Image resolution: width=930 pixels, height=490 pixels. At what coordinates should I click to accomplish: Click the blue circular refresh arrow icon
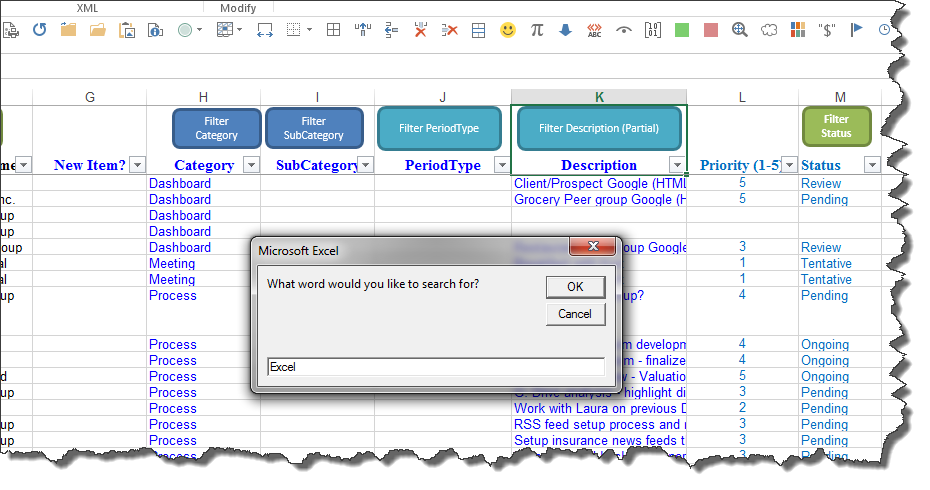[40, 30]
